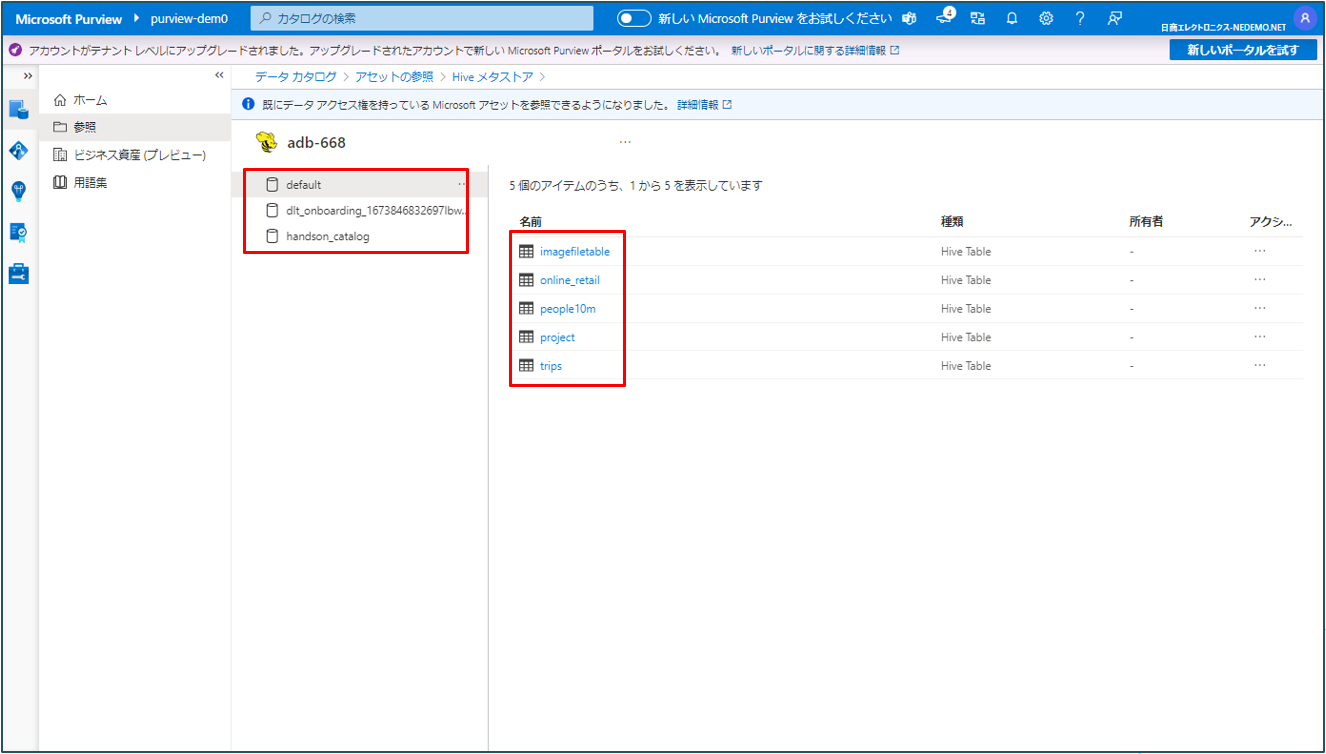
Task: Open more options for imagefiletable row
Action: pos(1259,251)
